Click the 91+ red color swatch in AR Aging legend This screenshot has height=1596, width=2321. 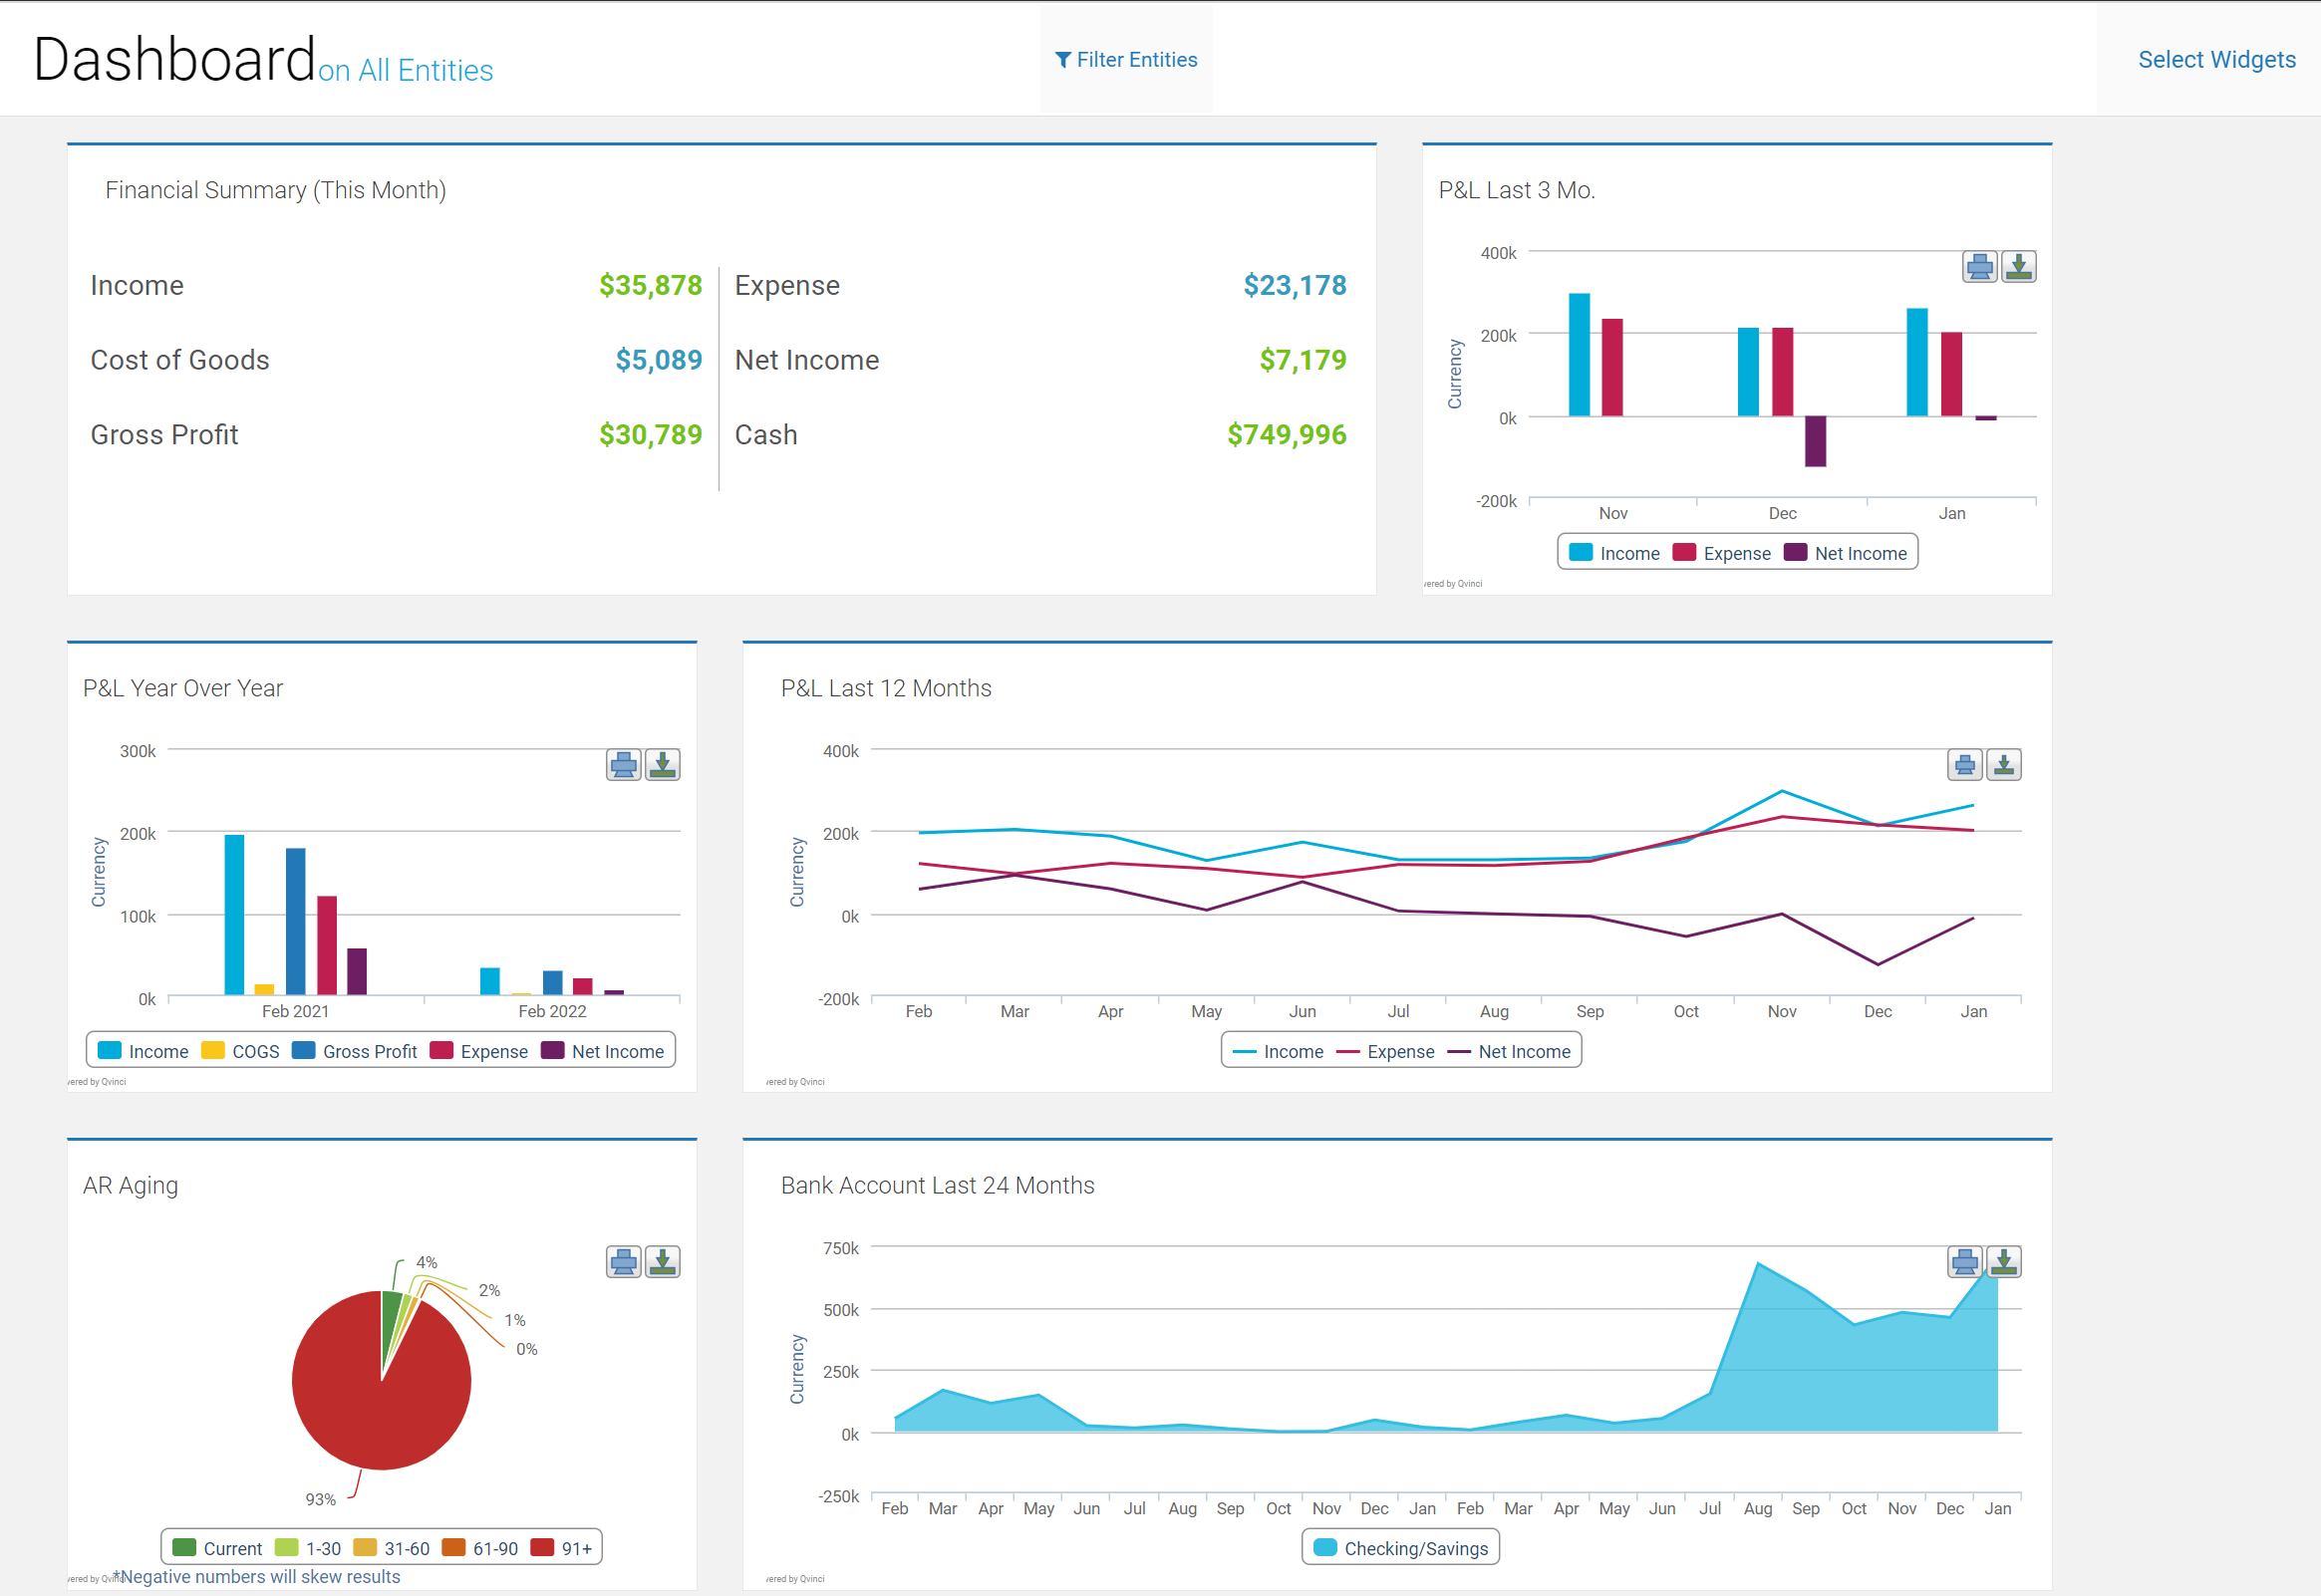coord(542,1548)
